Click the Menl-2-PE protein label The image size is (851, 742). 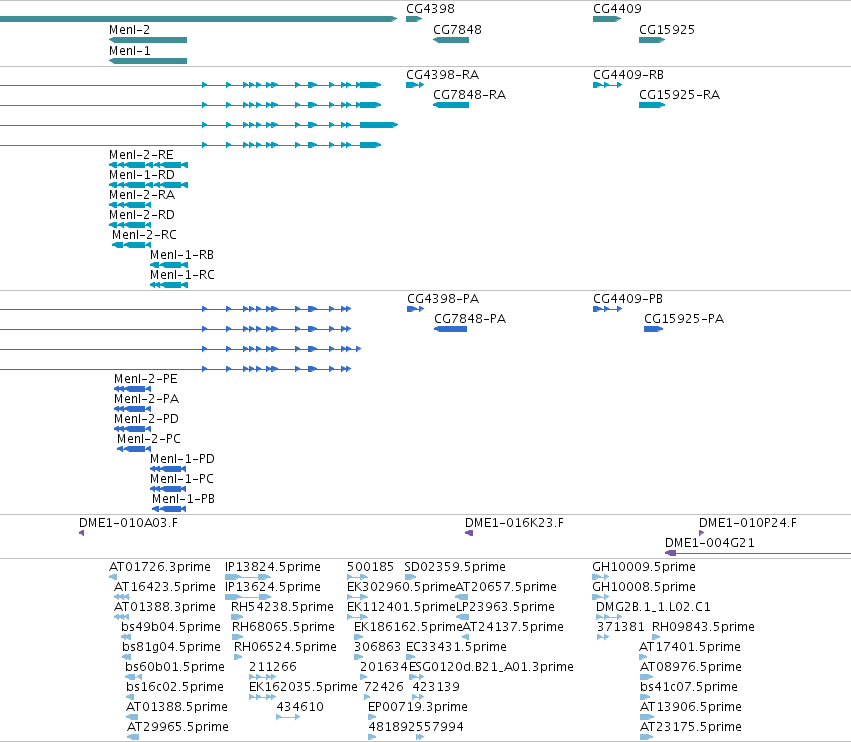click(145, 379)
